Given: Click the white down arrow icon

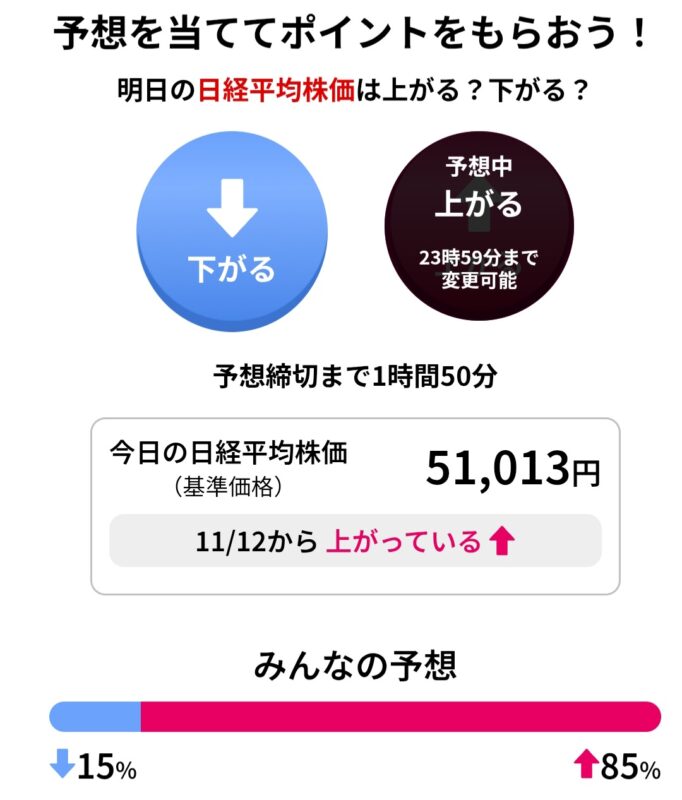Looking at the screenshot, I should pos(232,207).
